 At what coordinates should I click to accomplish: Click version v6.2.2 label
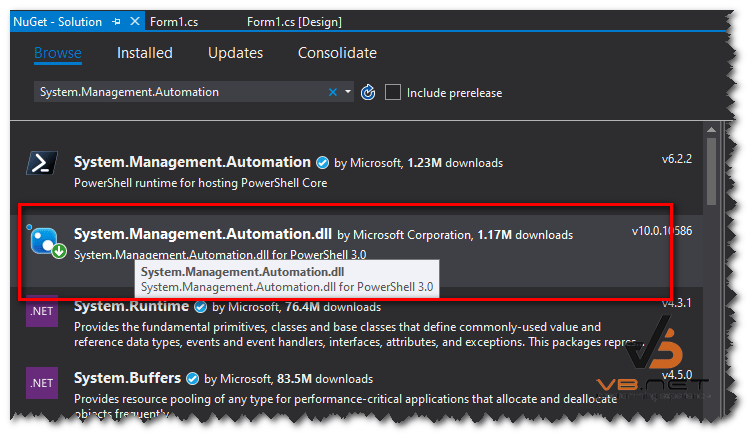point(677,159)
